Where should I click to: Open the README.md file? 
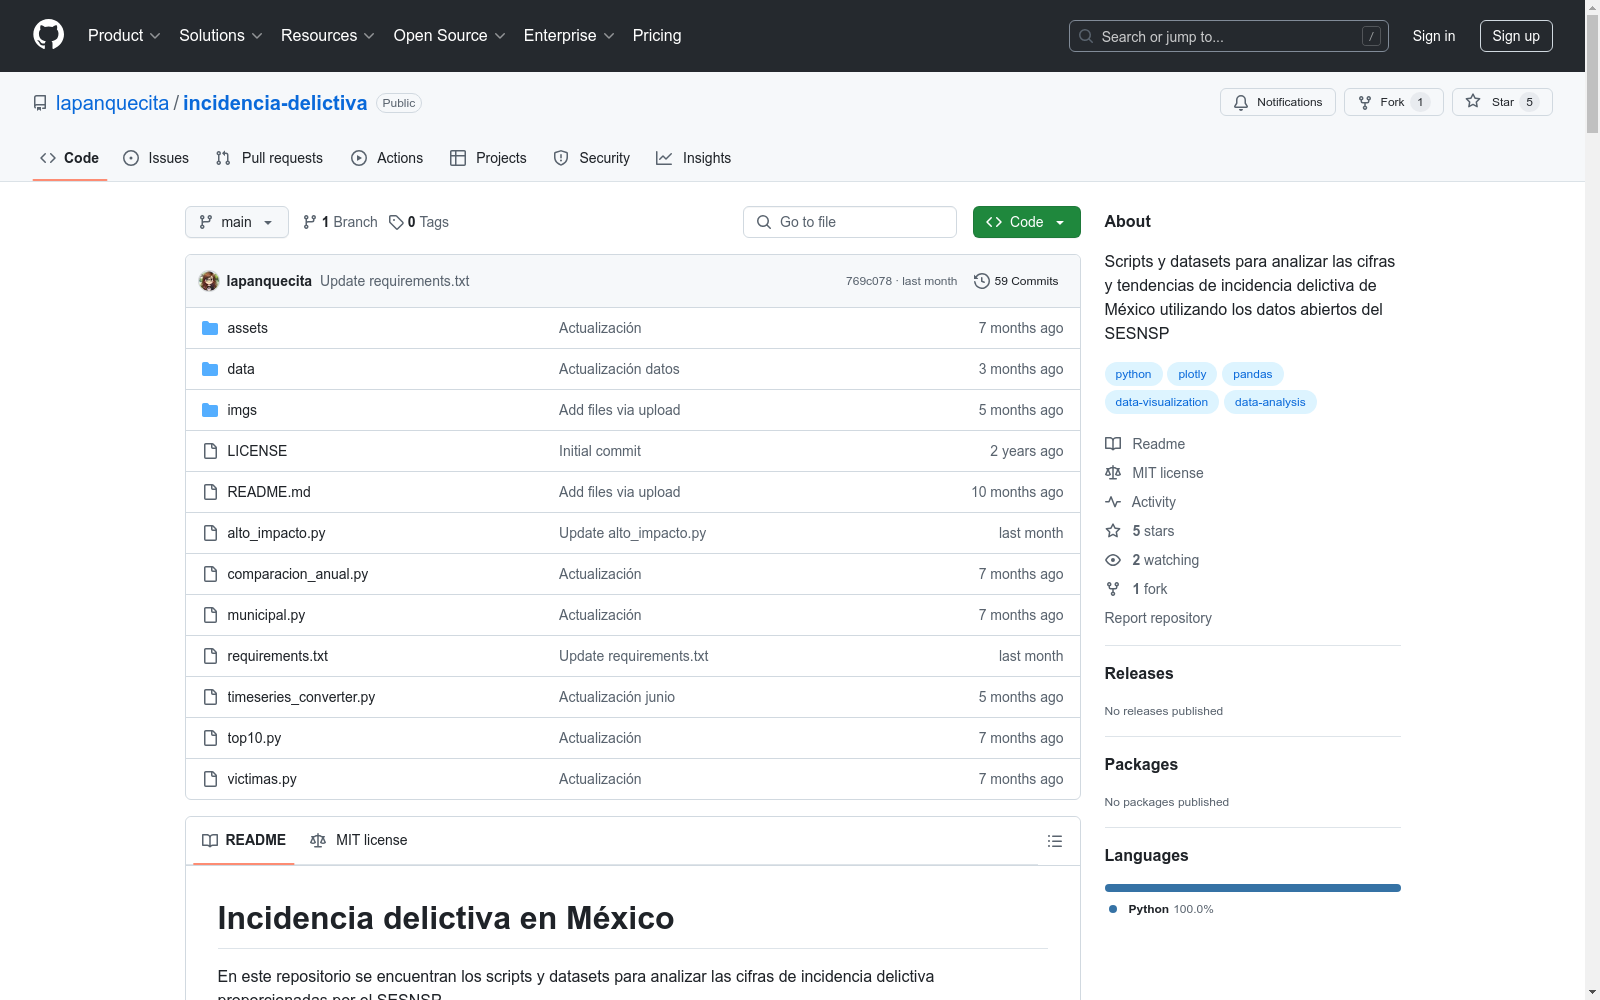pos(269,492)
